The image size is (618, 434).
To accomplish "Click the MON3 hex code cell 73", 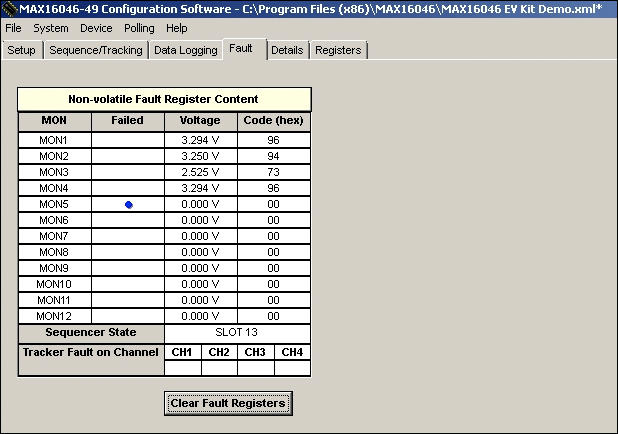I will (273, 172).
